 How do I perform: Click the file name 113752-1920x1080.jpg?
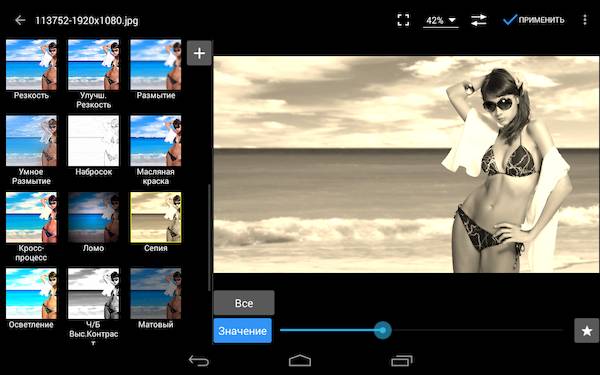pos(87,20)
